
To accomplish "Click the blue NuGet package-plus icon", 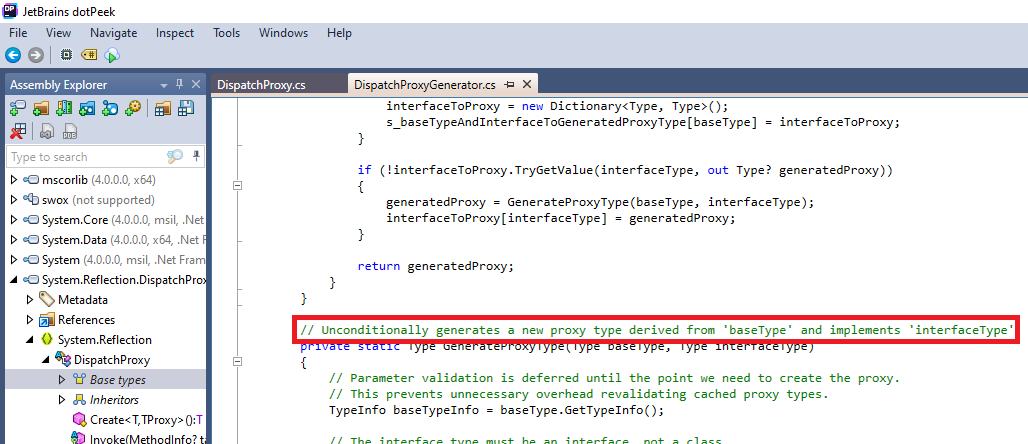I will [110, 109].
